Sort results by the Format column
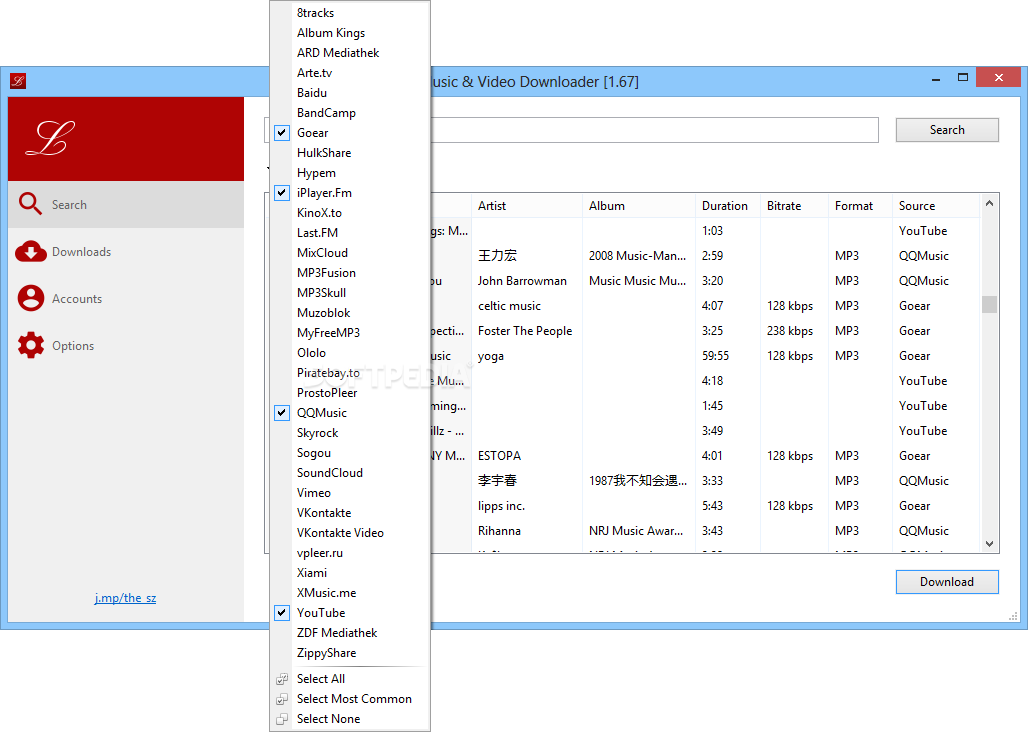The image size is (1028, 732). [x=860, y=206]
